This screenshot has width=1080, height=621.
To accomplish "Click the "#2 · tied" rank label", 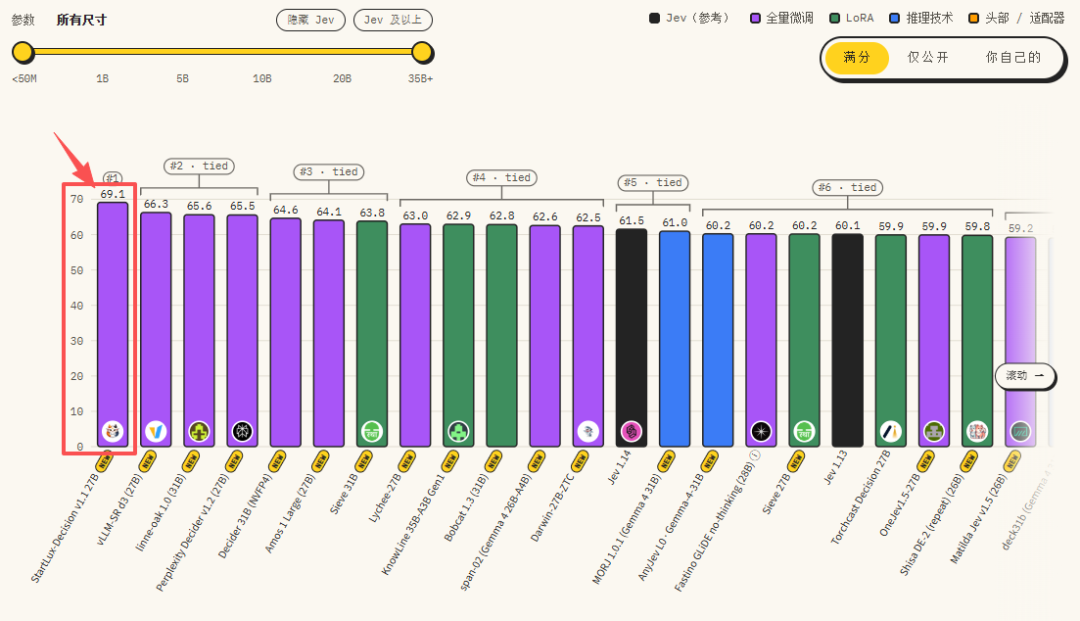I will (199, 166).
